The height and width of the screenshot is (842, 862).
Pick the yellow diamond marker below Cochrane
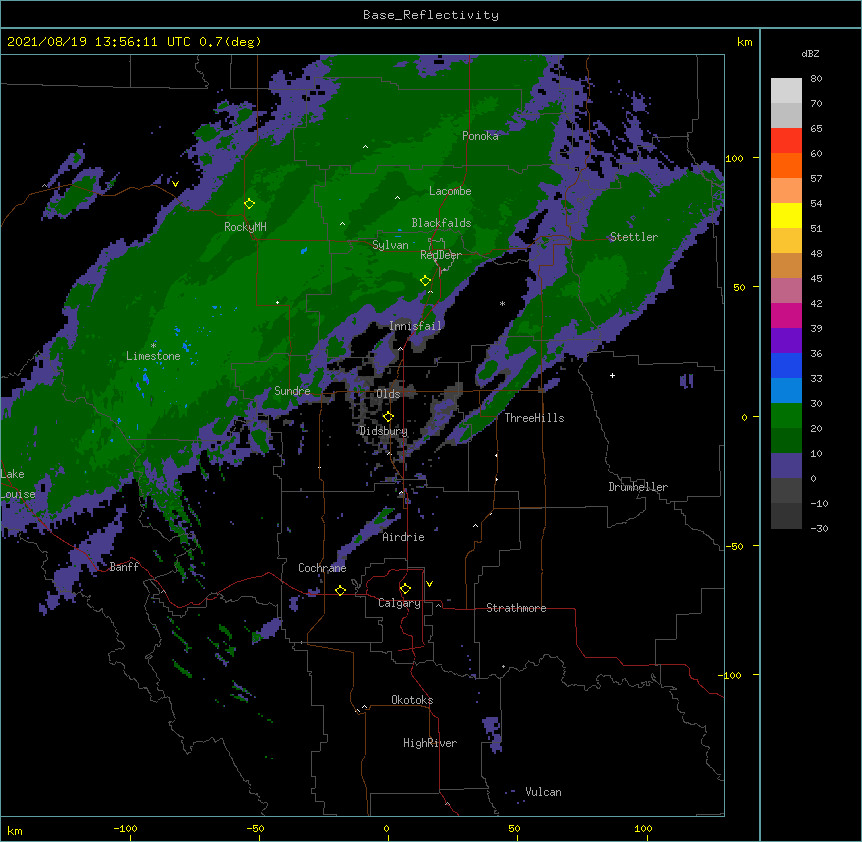[340, 590]
